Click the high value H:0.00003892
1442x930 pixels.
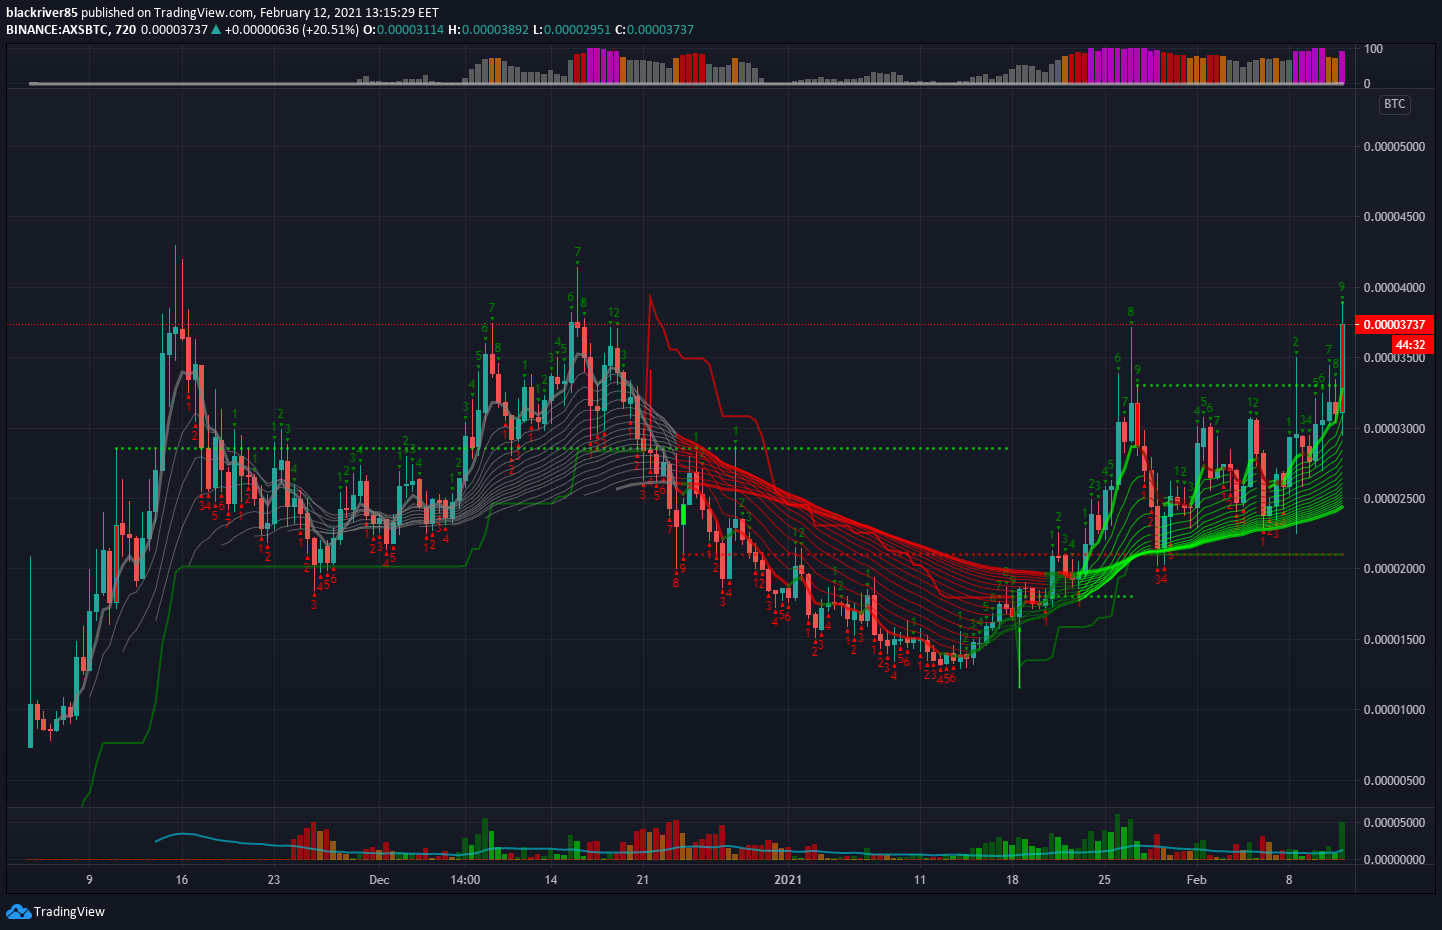point(488,29)
